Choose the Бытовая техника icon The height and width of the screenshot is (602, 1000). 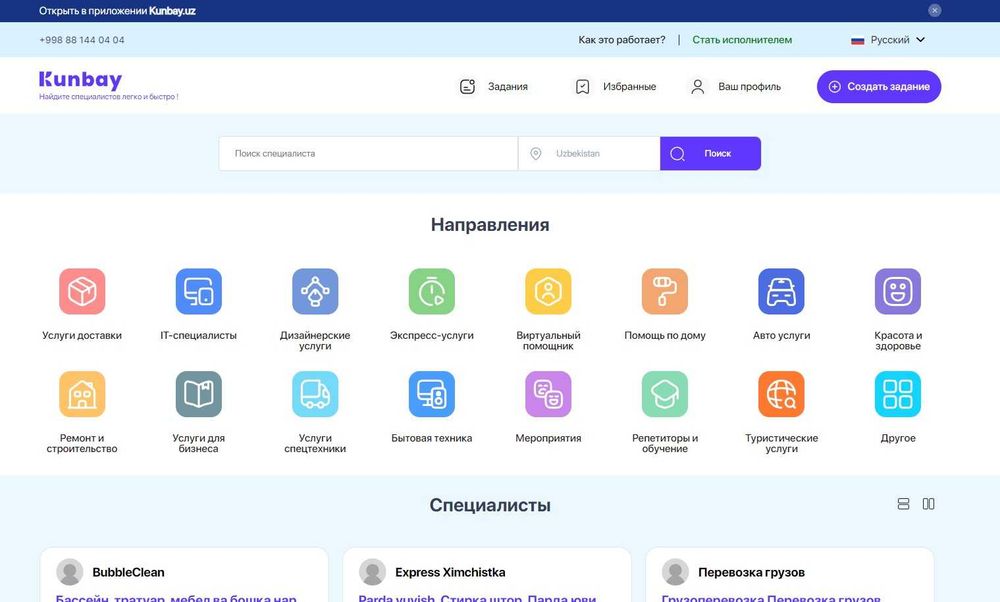click(432, 394)
